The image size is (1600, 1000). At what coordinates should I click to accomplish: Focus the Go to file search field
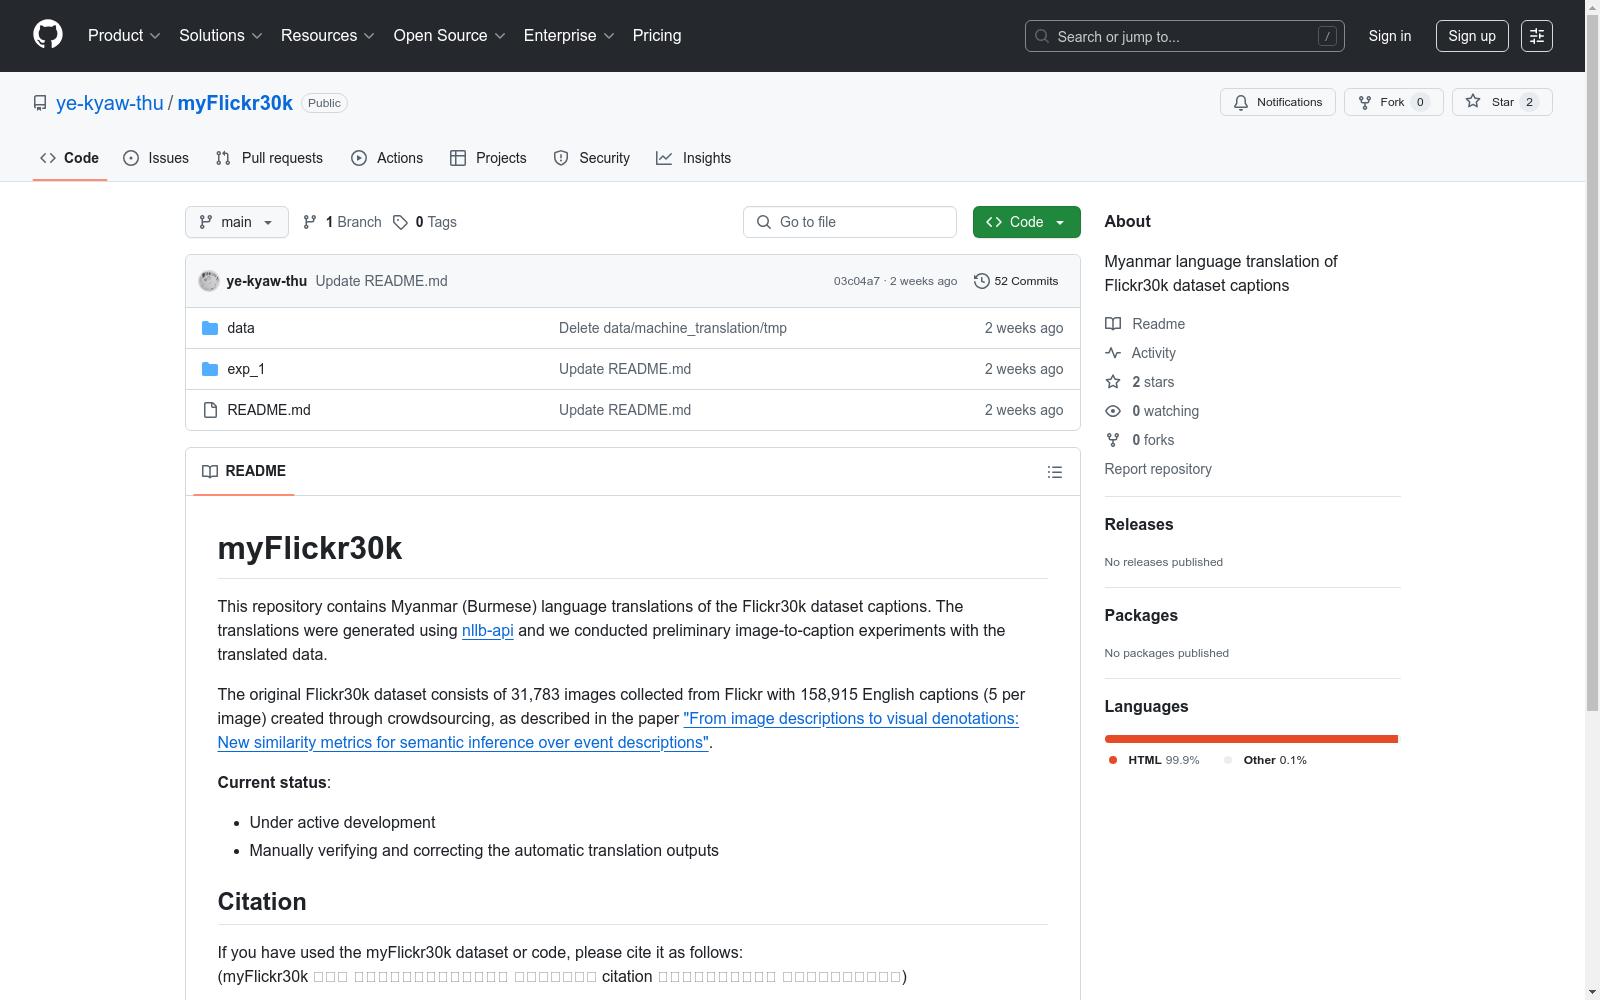tap(850, 222)
